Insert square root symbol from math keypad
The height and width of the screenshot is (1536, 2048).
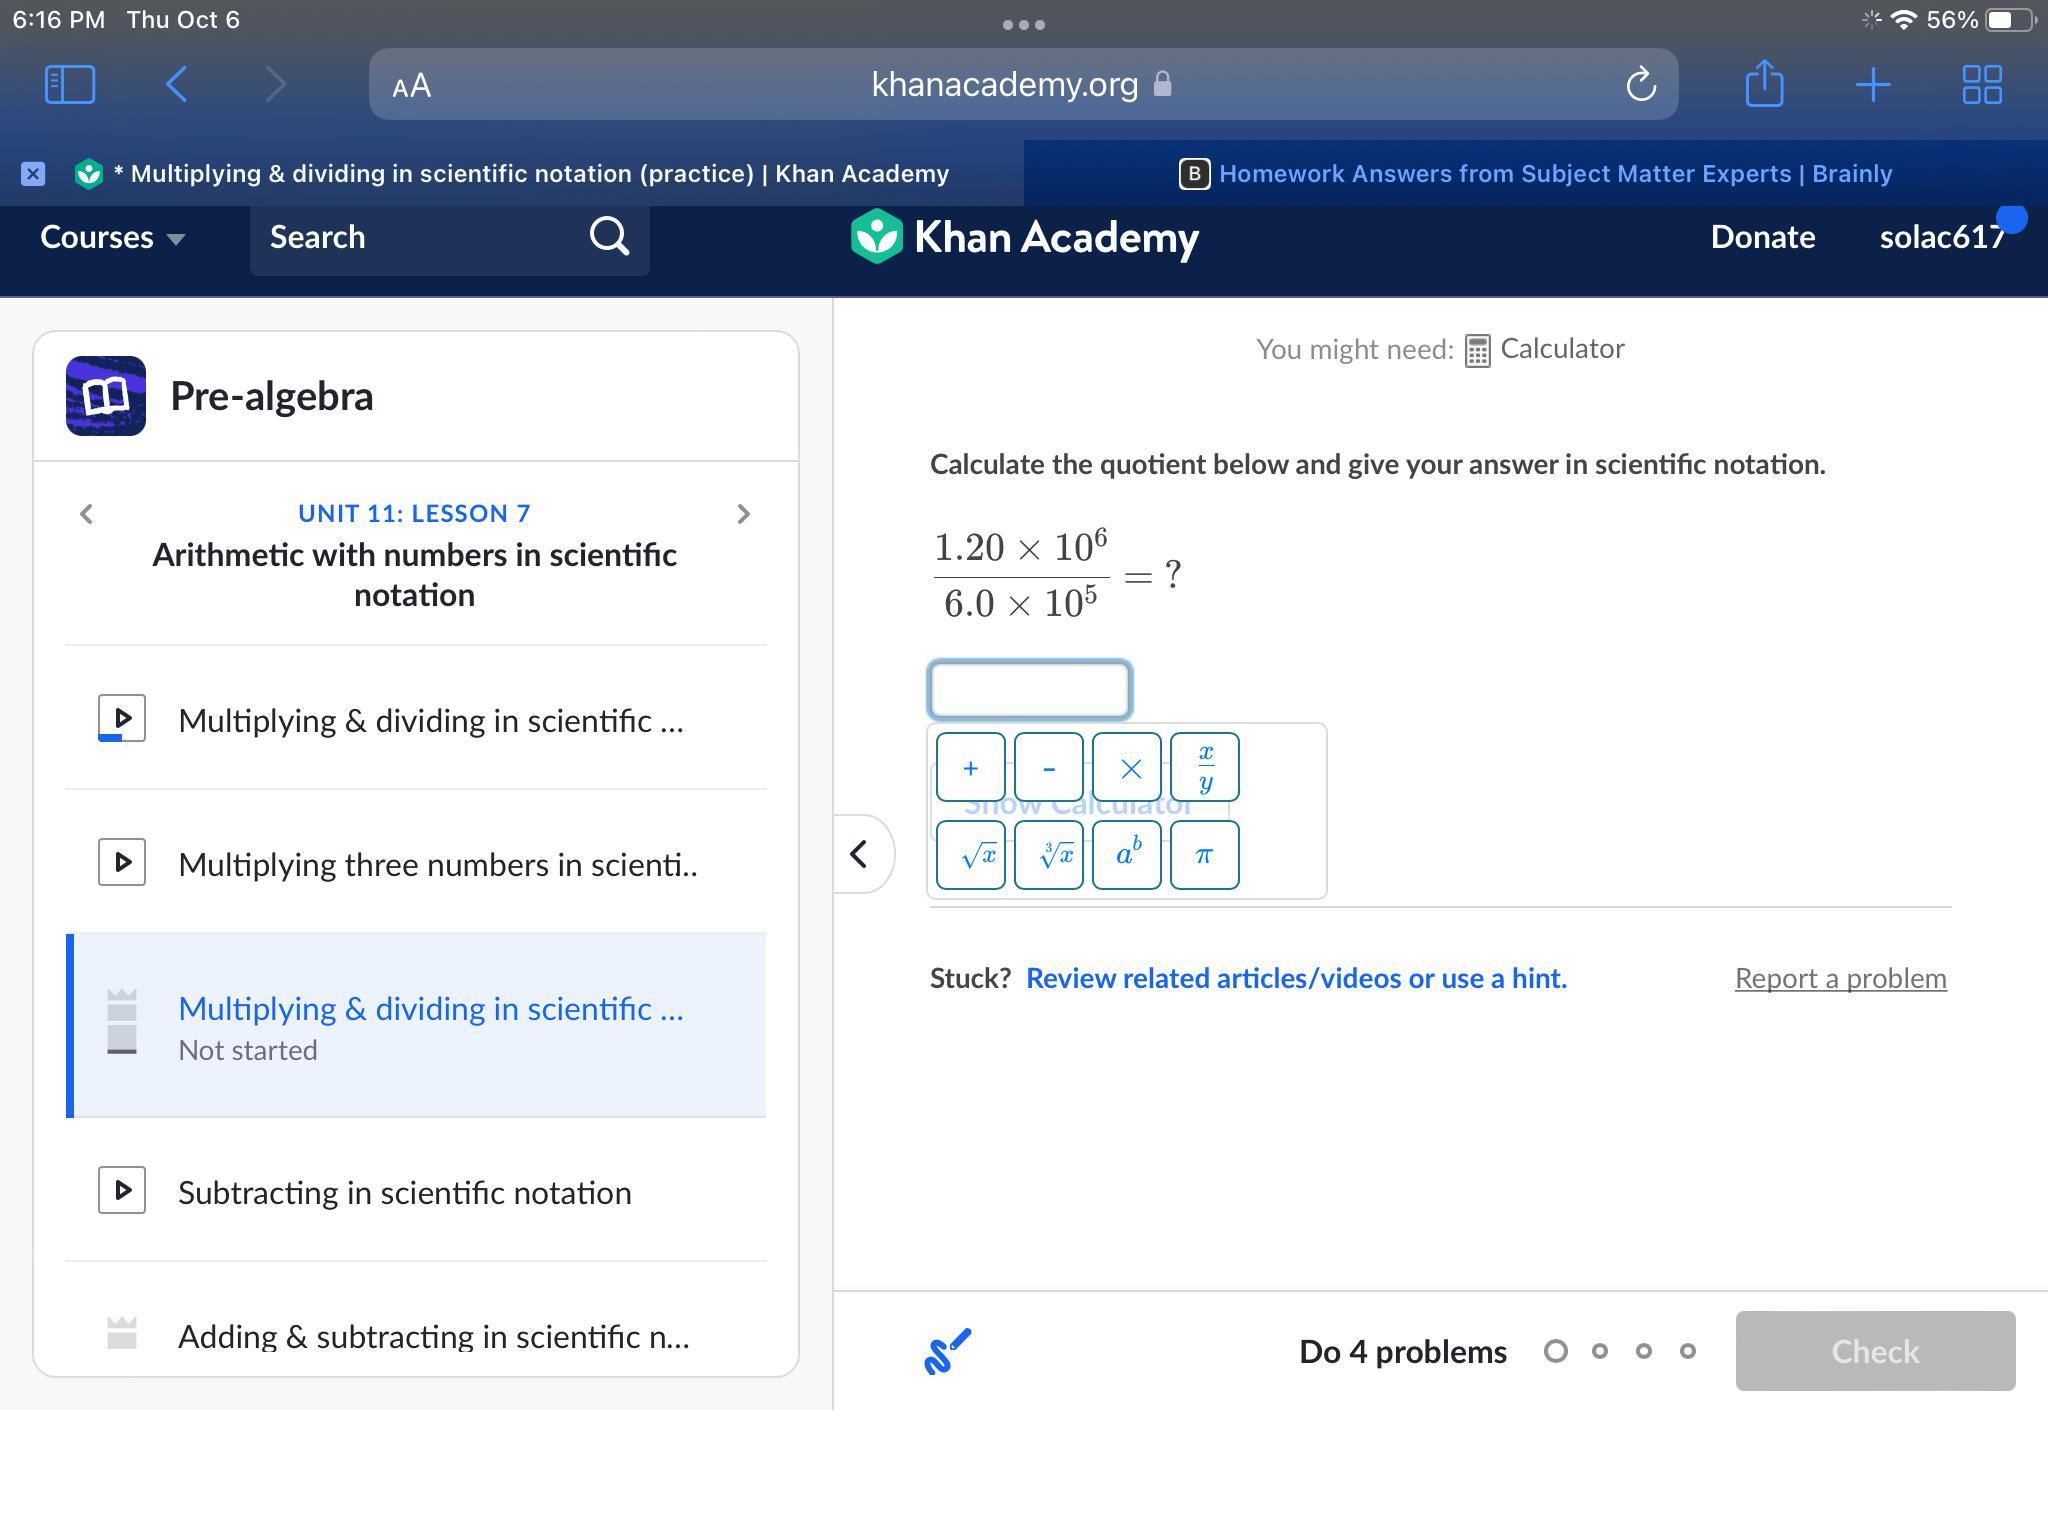pyautogui.click(x=970, y=855)
